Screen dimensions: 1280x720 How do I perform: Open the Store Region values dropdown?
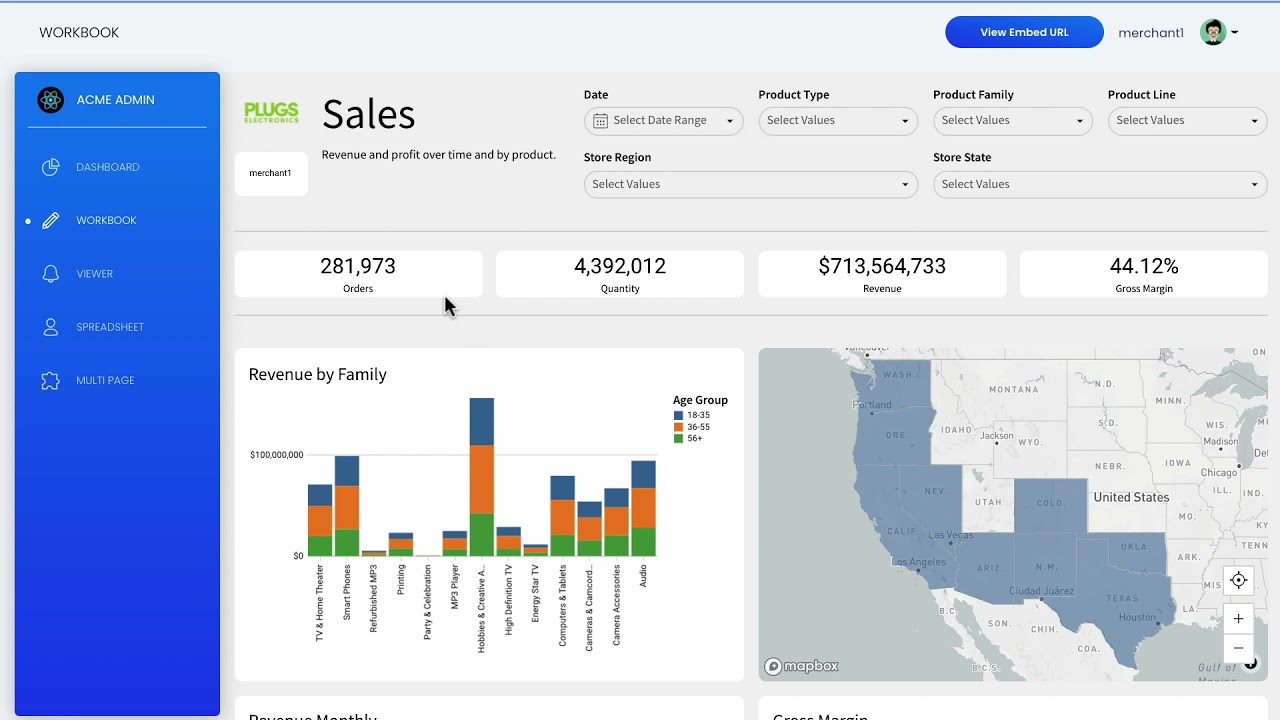[750, 184]
